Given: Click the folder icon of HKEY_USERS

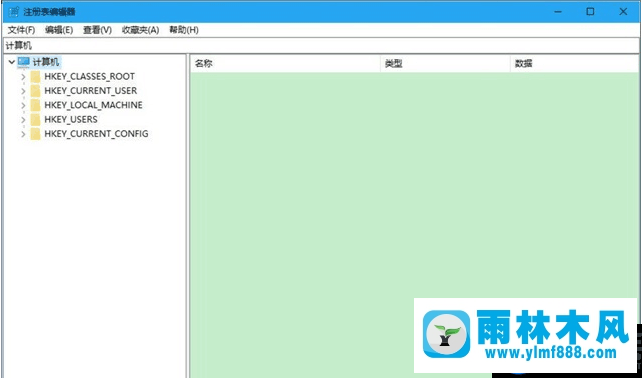Looking at the screenshot, I should [x=36, y=120].
